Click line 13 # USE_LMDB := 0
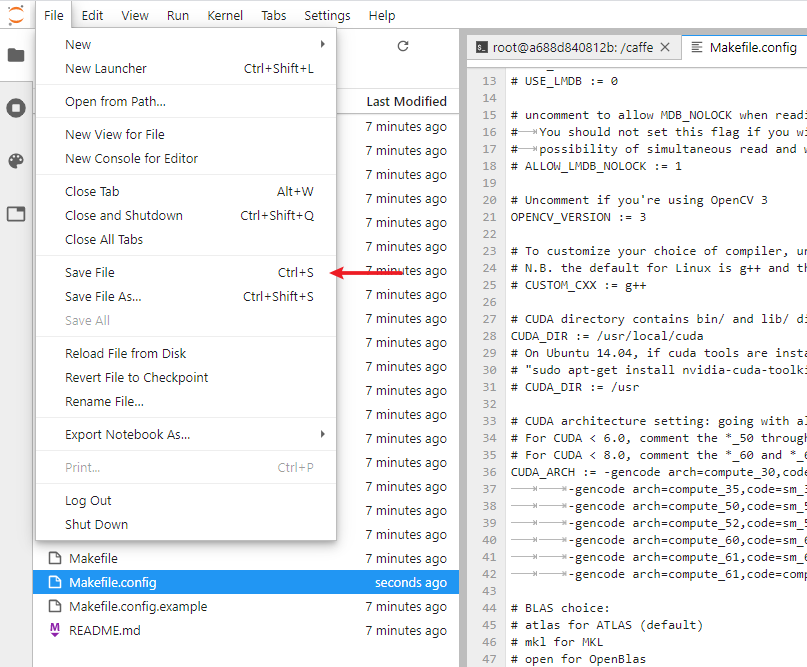807x667 pixels. coord(564,81)
